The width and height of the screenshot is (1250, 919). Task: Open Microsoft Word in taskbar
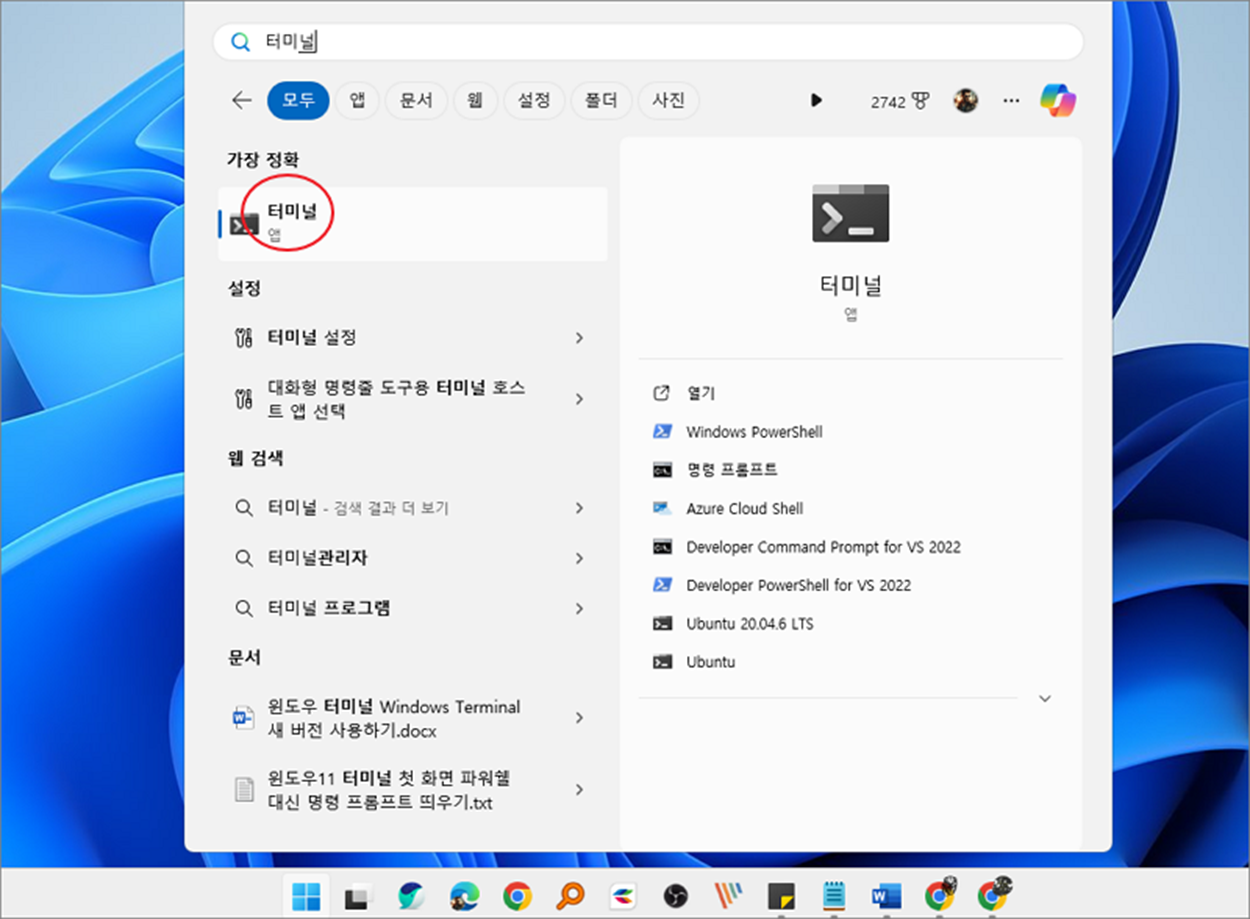click(x=887, y=896)
